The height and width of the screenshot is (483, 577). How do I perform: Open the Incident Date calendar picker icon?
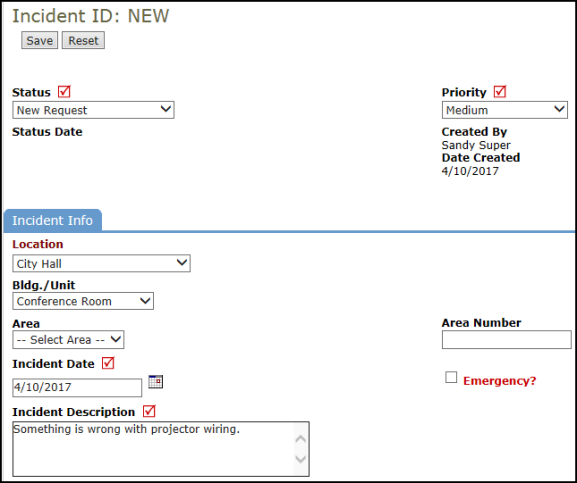point(156,382)
